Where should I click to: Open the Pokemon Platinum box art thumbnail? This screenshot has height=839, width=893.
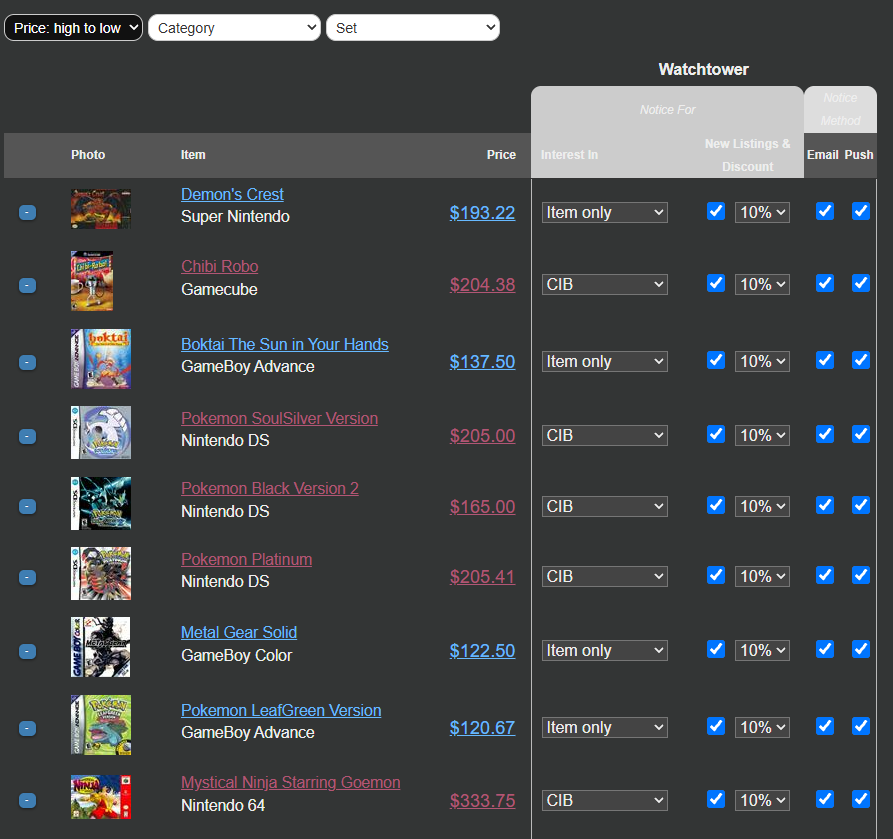pos(101,574)
